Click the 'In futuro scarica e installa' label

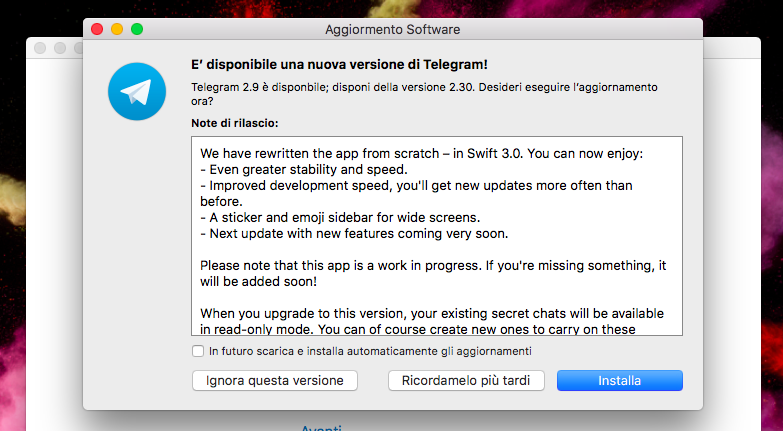click(370, 351)
